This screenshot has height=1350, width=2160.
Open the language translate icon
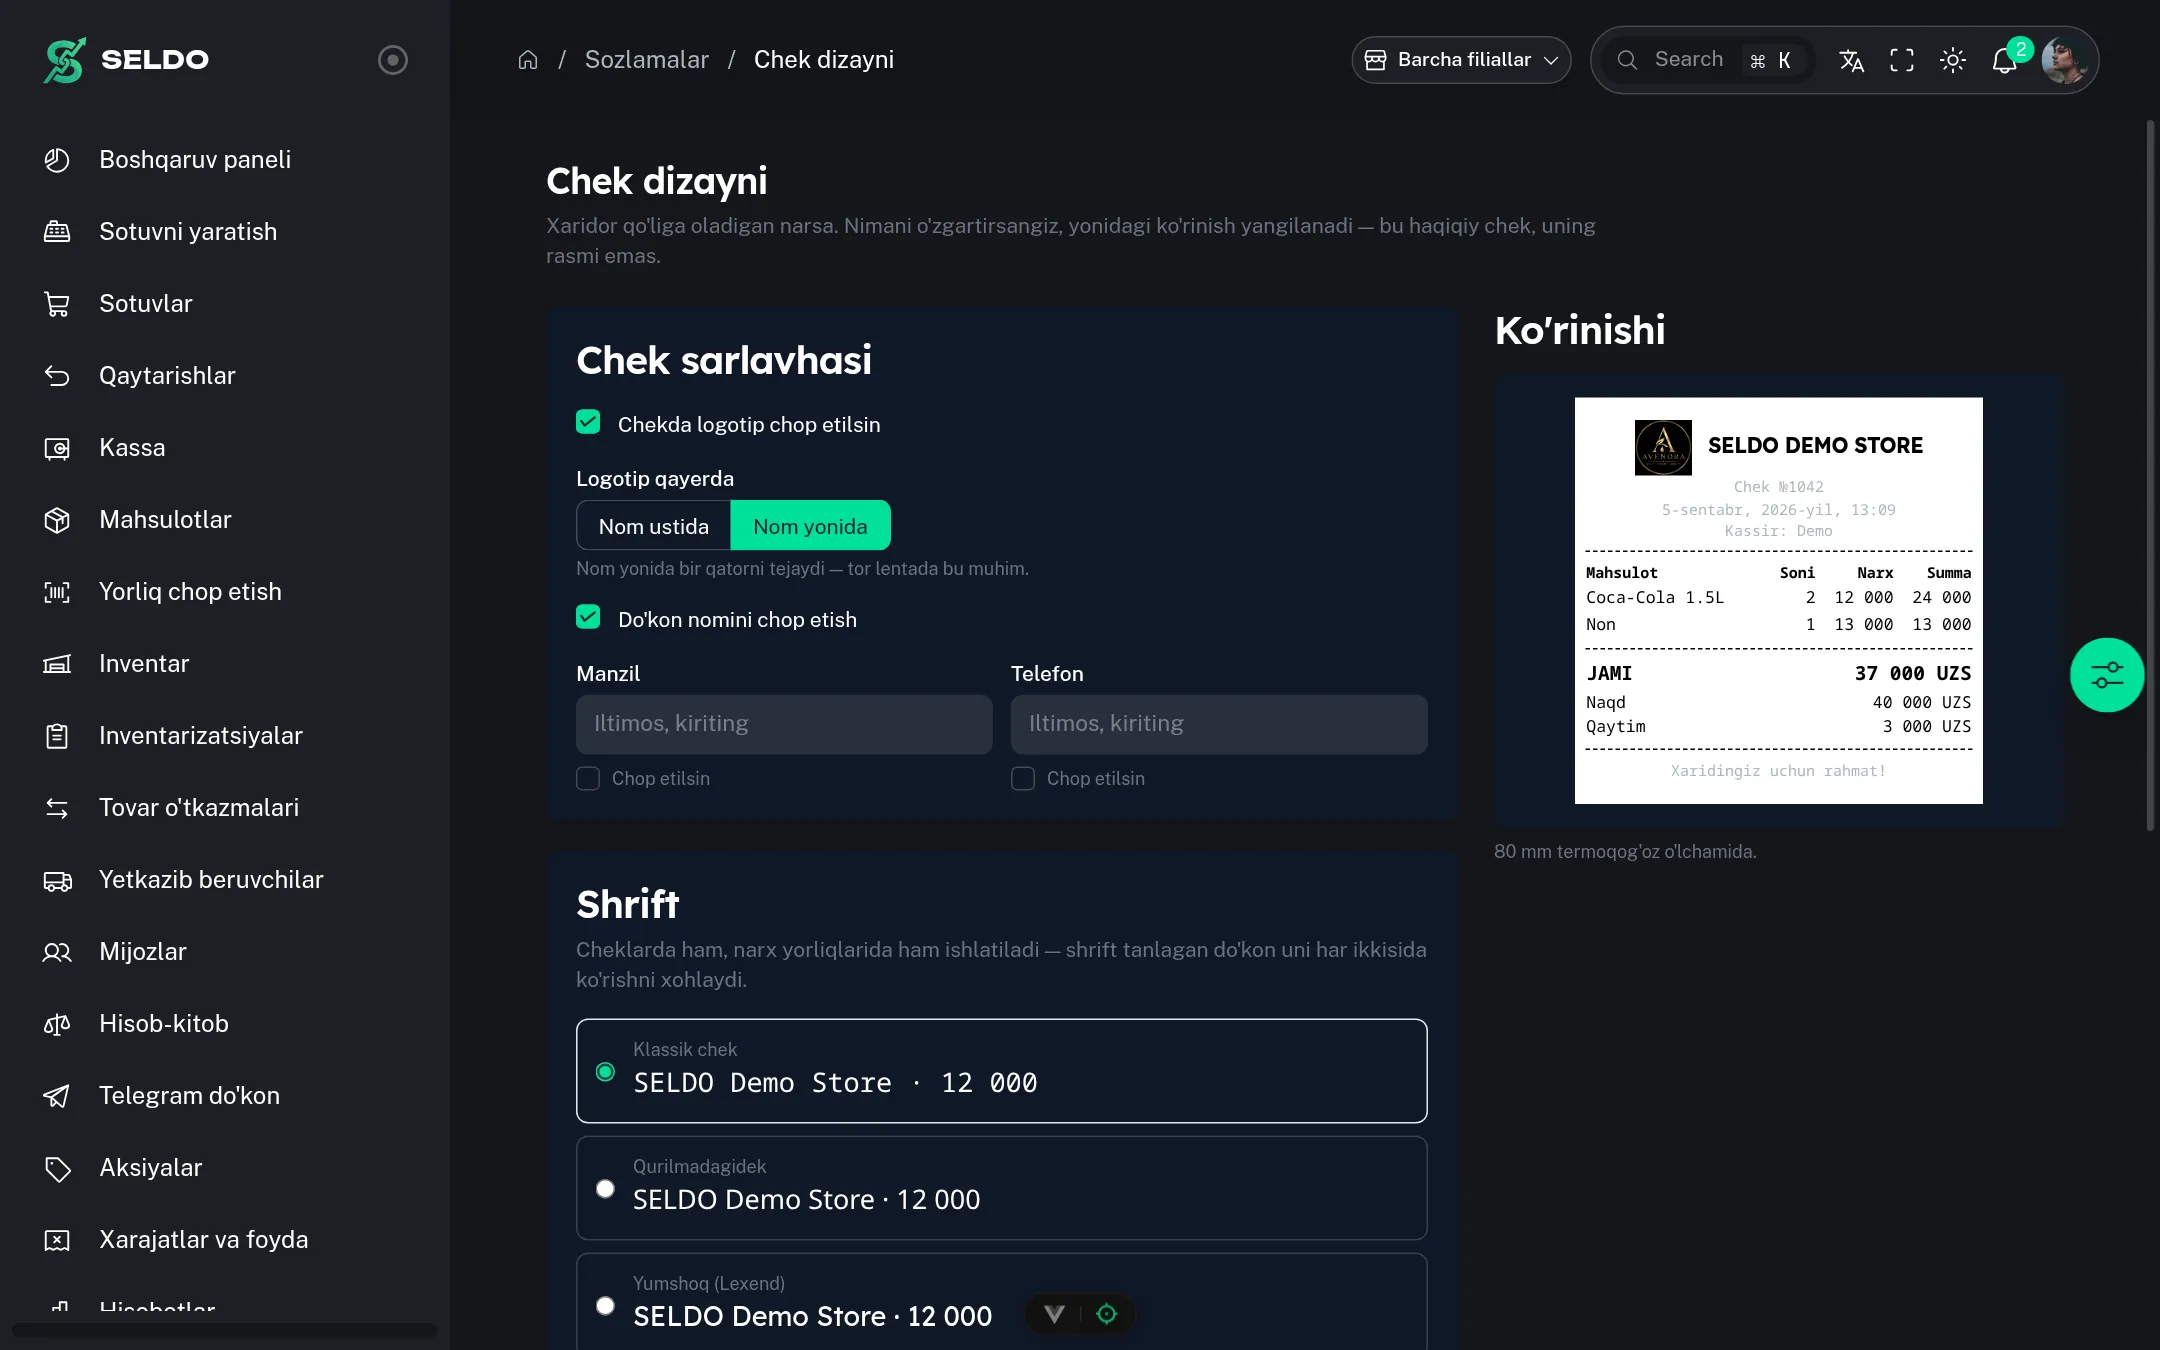[x=1851, y=60]
